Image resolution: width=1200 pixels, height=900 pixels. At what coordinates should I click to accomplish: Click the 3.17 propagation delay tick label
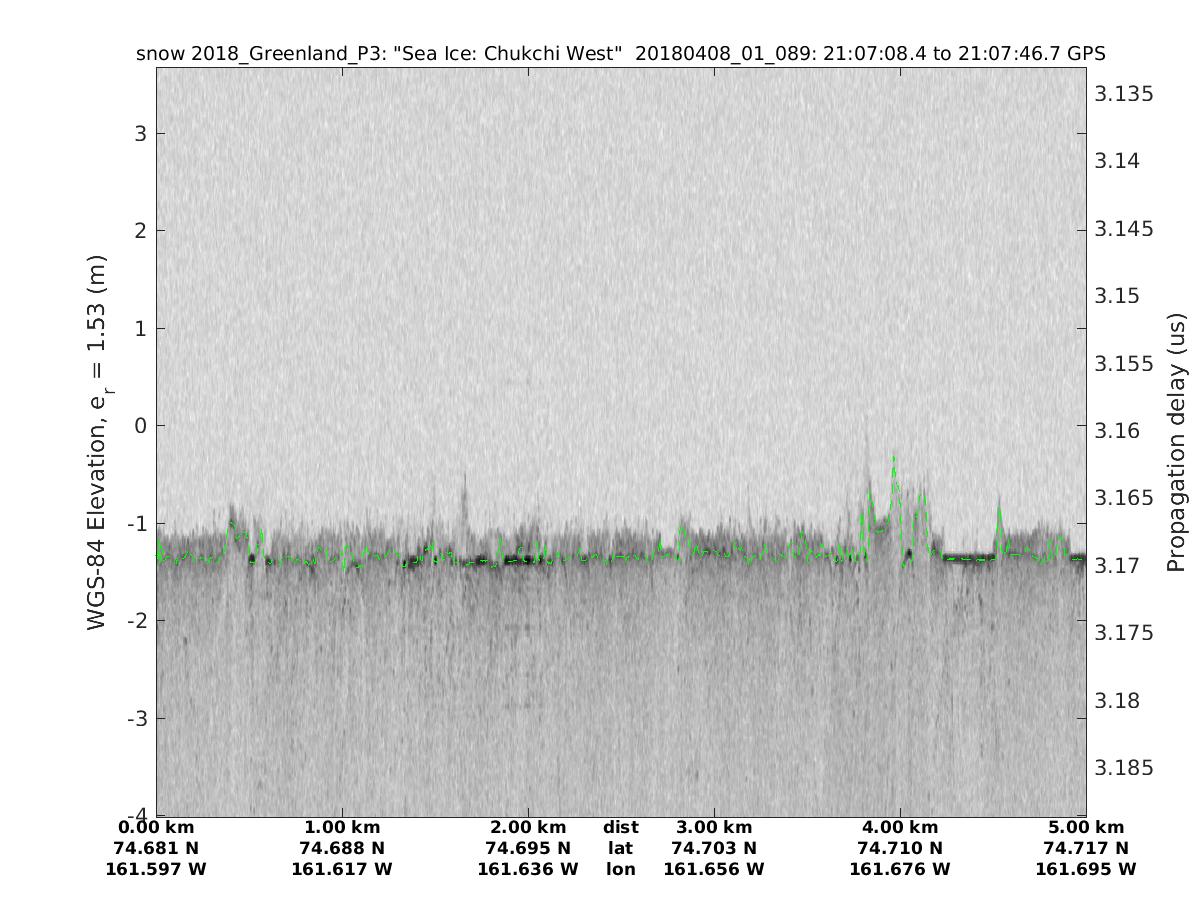1117,566
